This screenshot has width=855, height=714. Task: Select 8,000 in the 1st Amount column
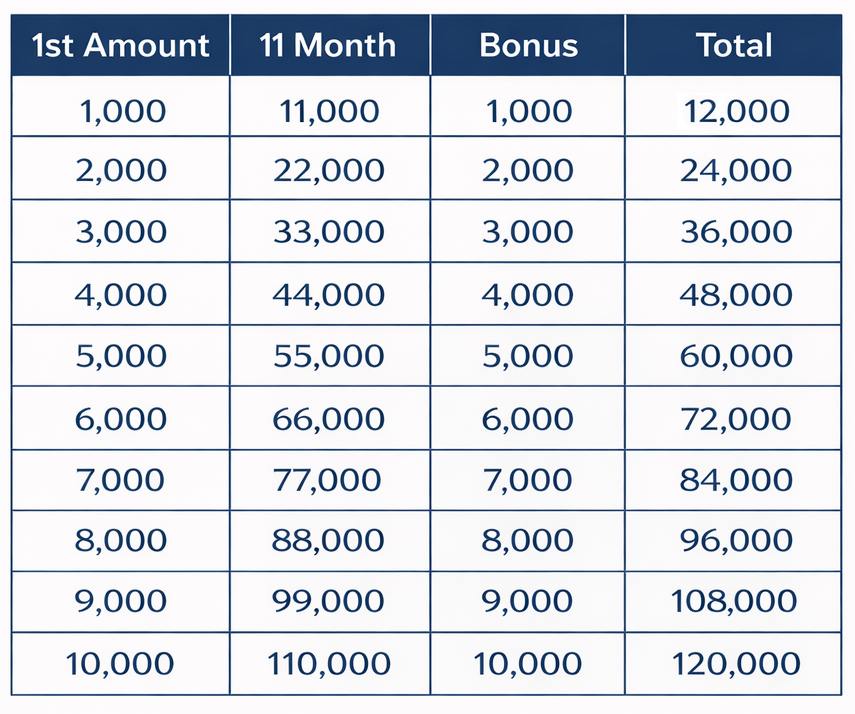[x=121, y=541]
